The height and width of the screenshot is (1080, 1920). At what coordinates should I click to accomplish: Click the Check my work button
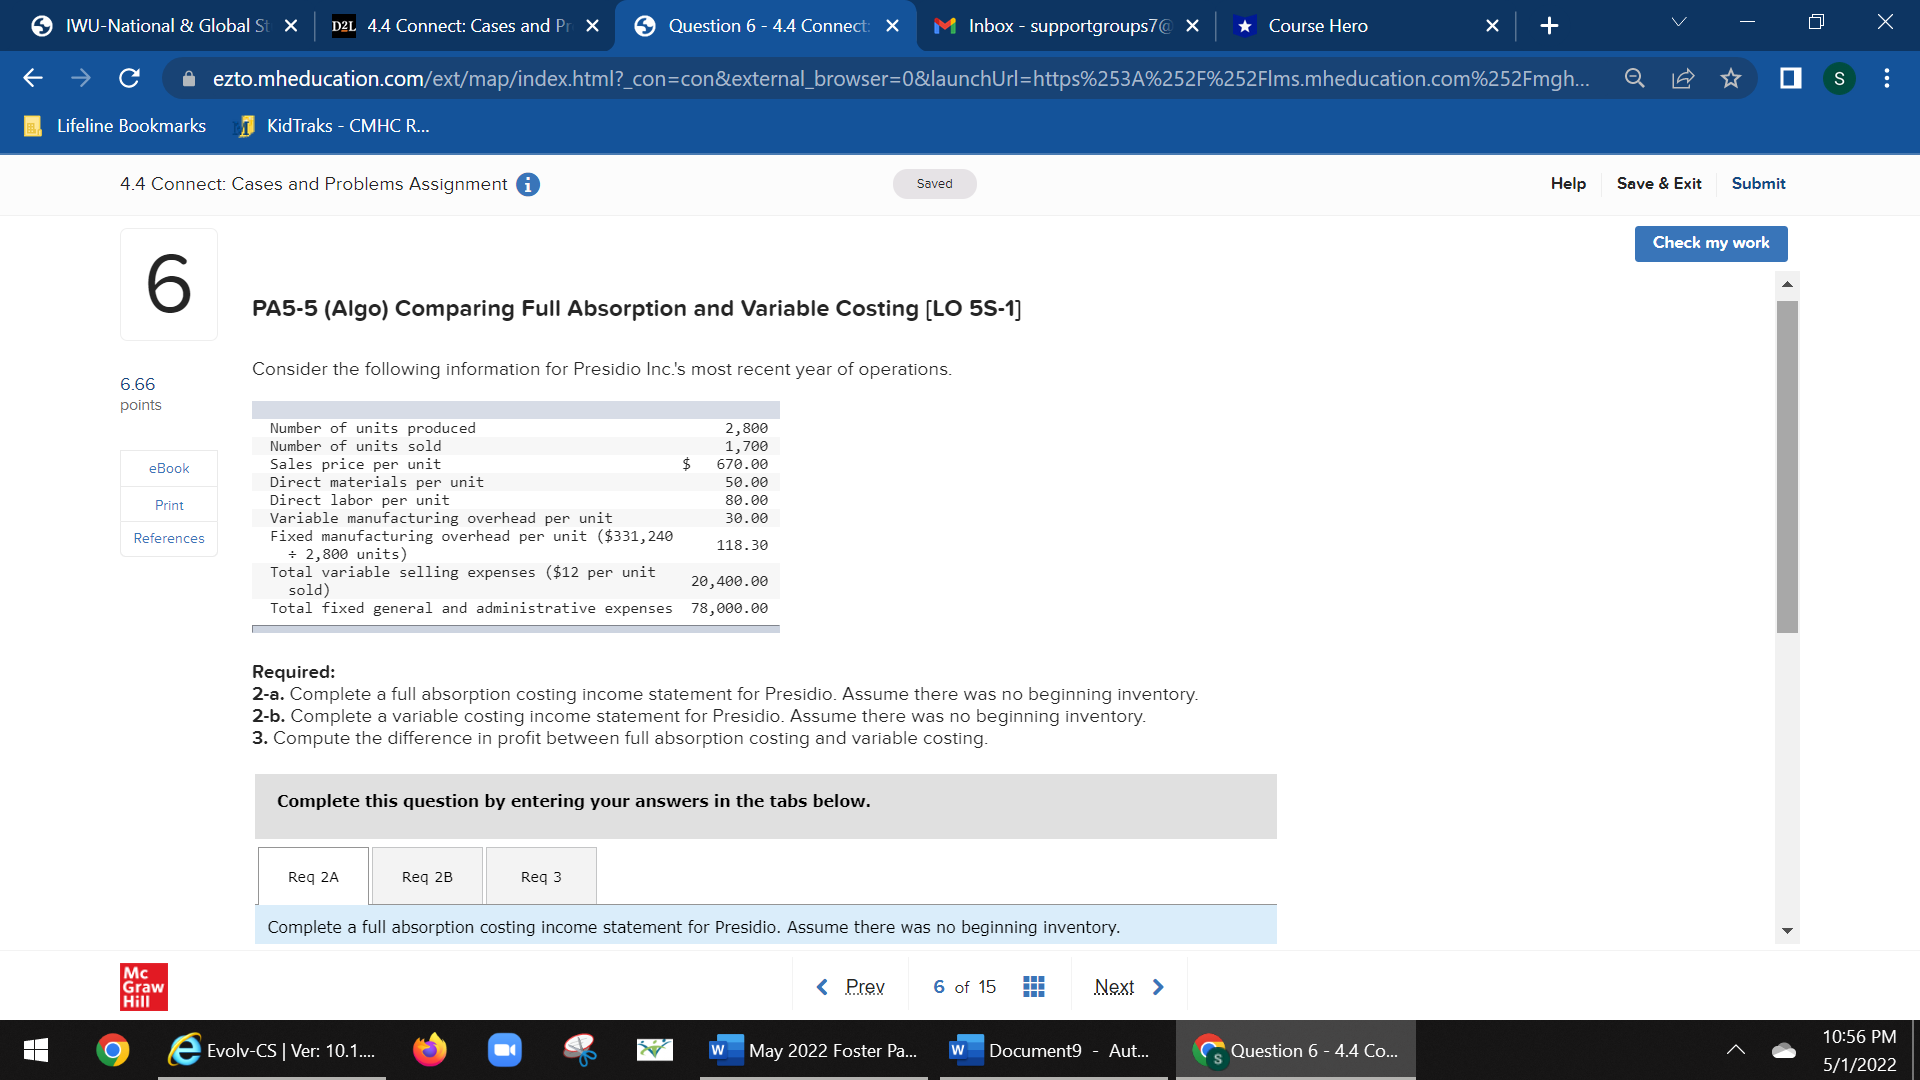(x=1710, y=243)
